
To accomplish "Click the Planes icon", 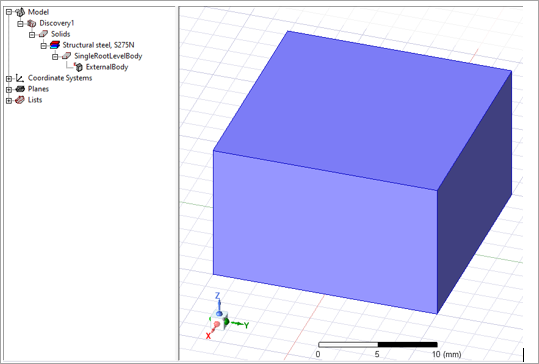I will [x=20, y=89].
